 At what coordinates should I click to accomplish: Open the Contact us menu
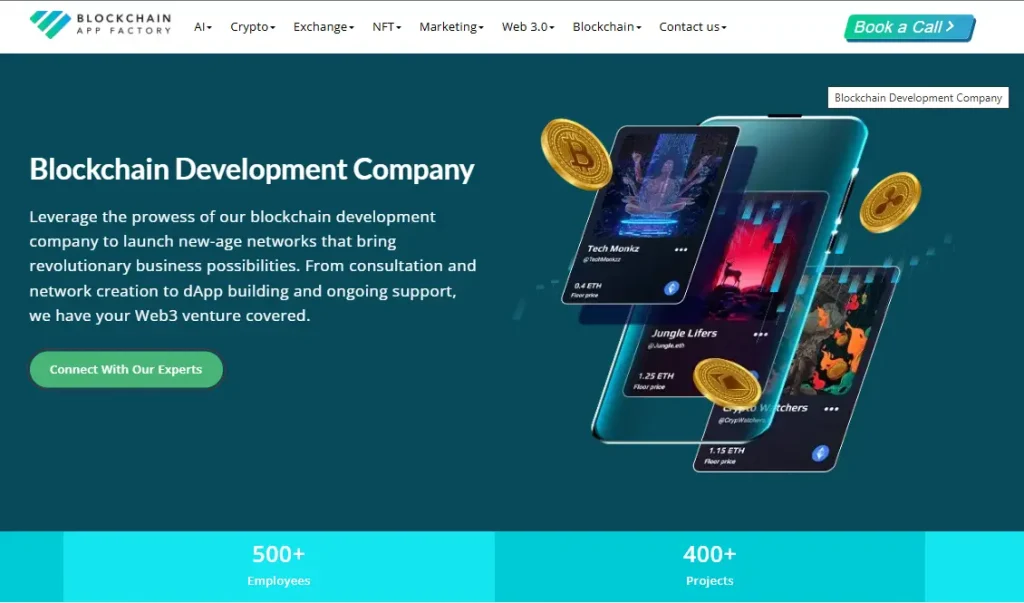pyautogui.click(x=691, y=27)
